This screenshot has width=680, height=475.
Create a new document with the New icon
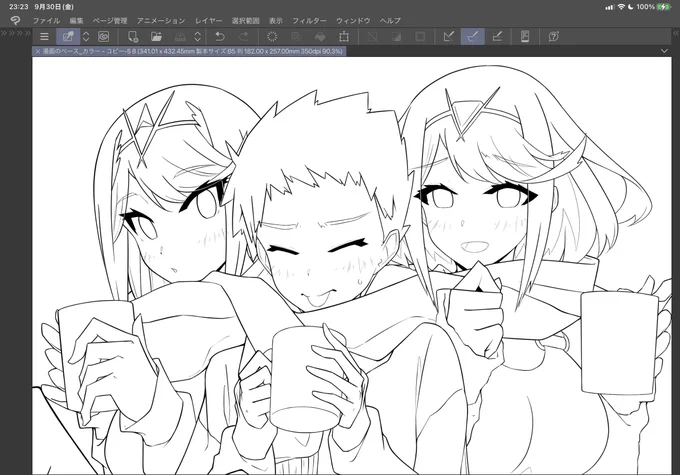click(x=133, y=37)
